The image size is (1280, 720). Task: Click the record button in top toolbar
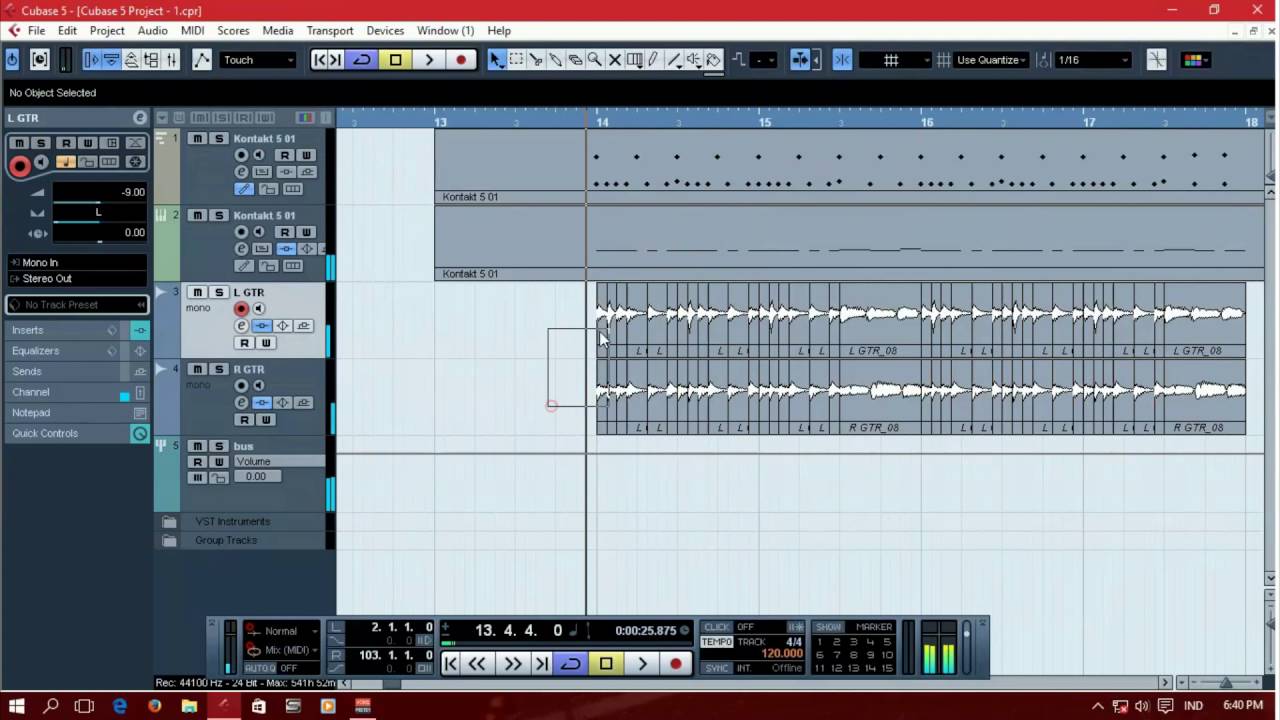point(461,60)
